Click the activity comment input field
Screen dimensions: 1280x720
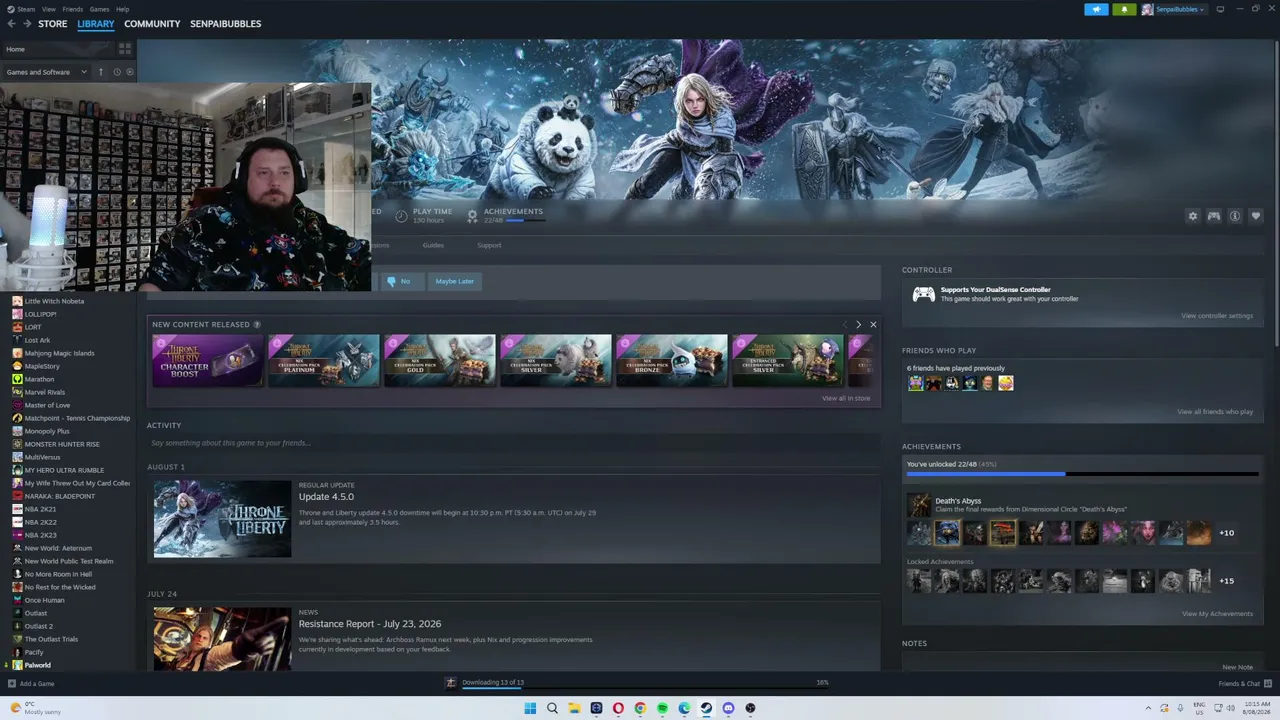(514, 443)
